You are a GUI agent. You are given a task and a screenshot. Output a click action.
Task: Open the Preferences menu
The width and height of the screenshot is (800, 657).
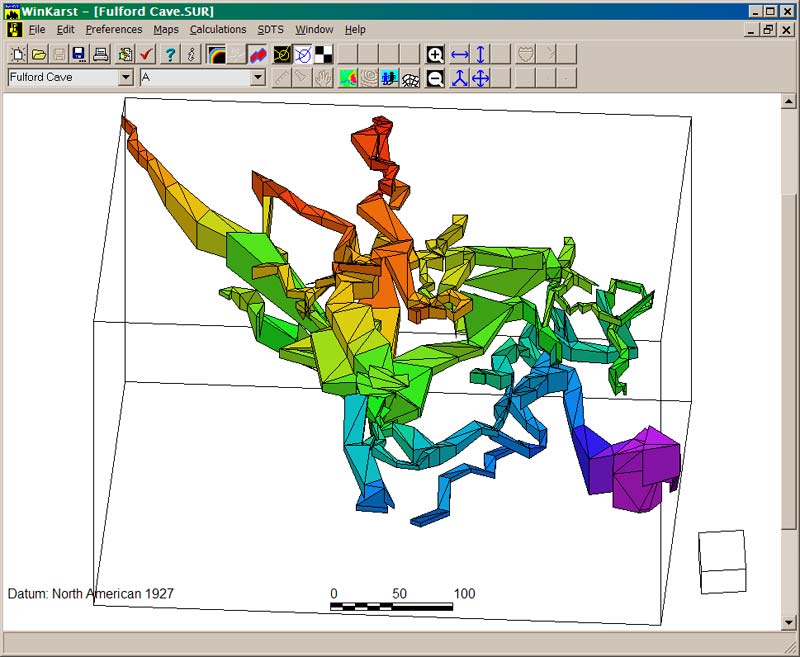point(114,30)
